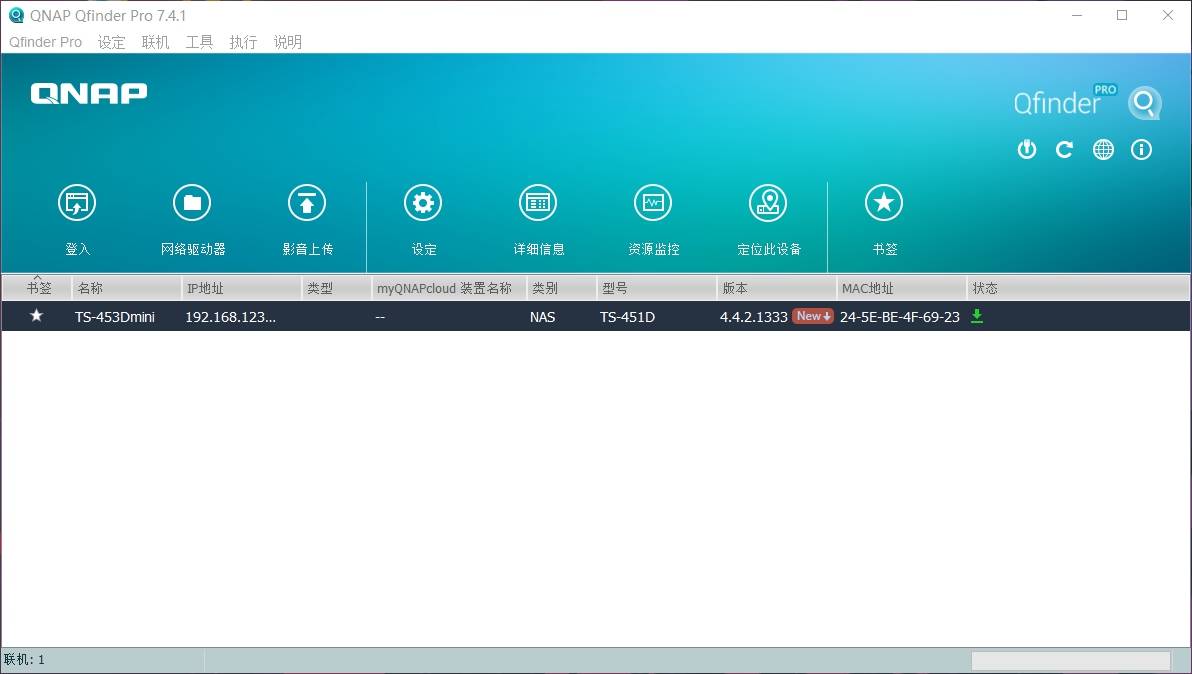Maximize the Qfinder Pro window

point(1122,15)
